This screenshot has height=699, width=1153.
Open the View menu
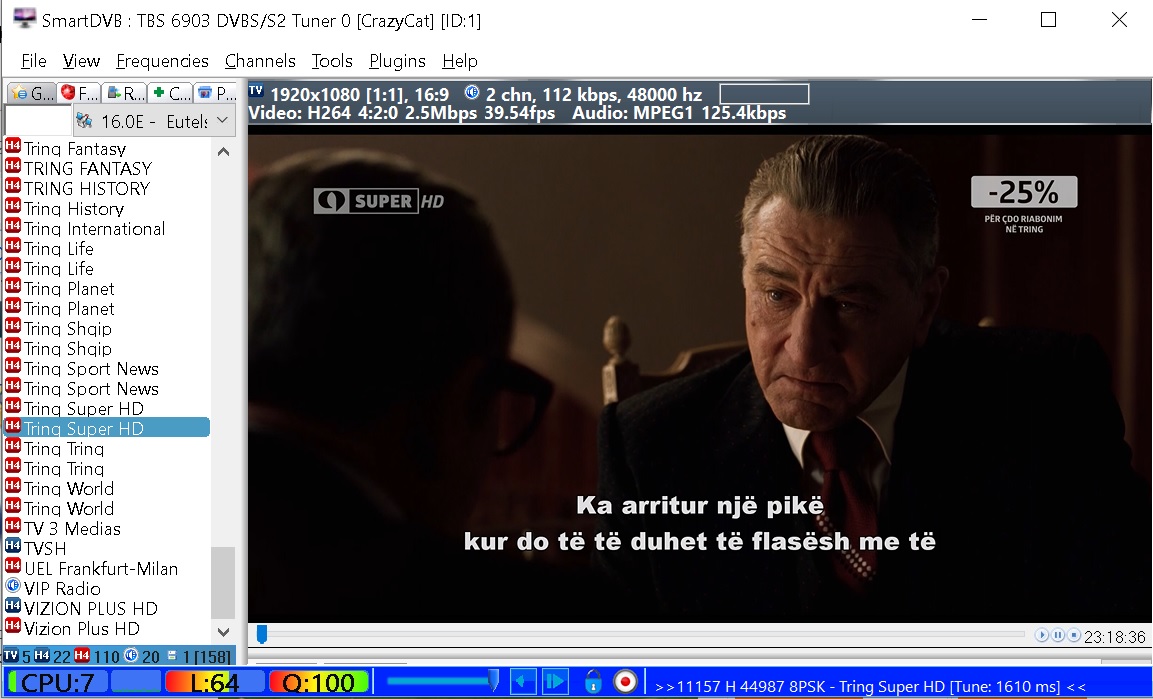[81, 61]
